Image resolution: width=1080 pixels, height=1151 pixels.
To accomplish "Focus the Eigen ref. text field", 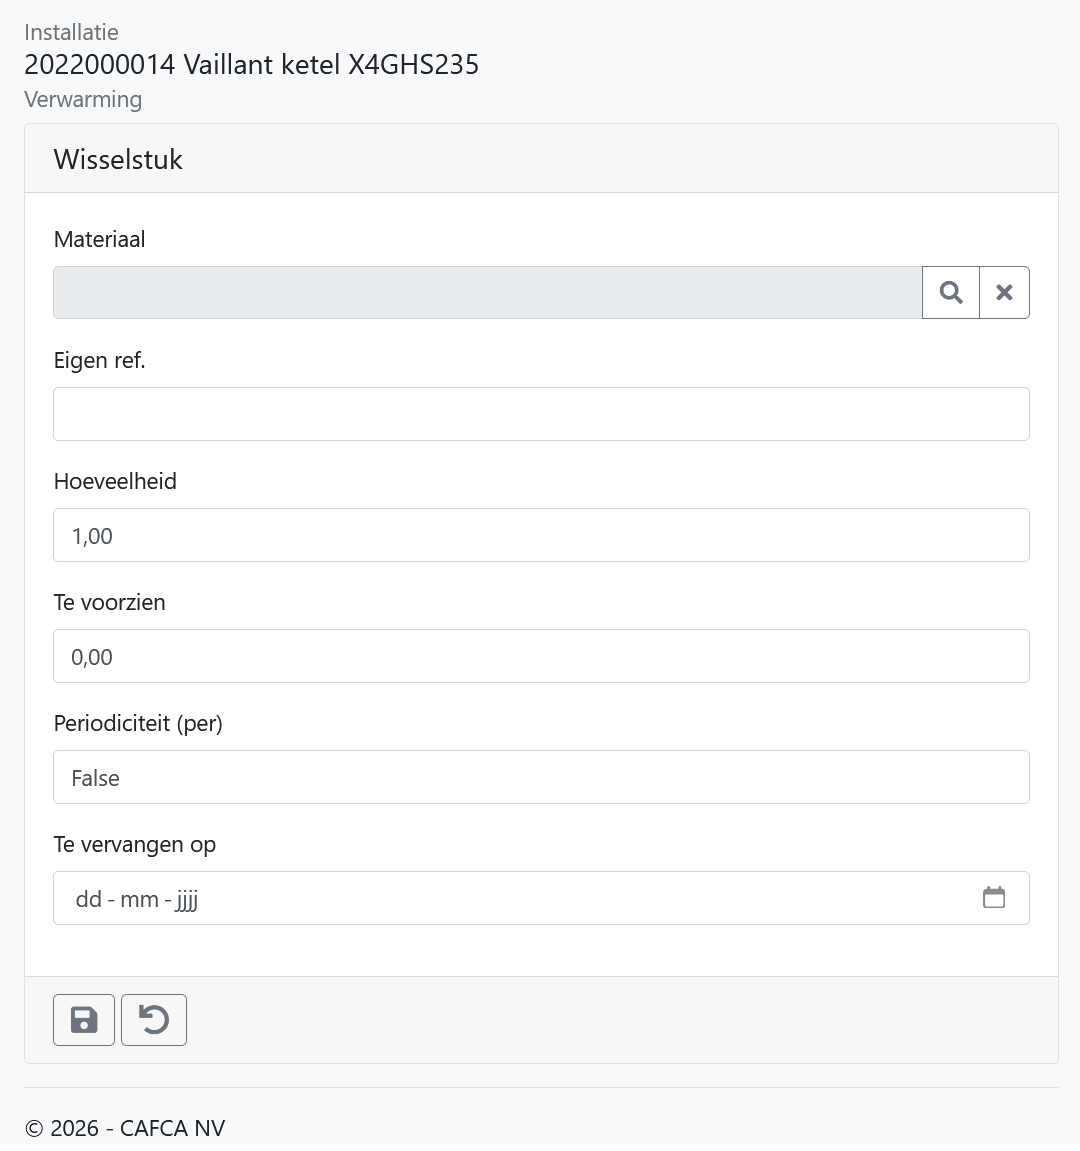I will 541,414.
